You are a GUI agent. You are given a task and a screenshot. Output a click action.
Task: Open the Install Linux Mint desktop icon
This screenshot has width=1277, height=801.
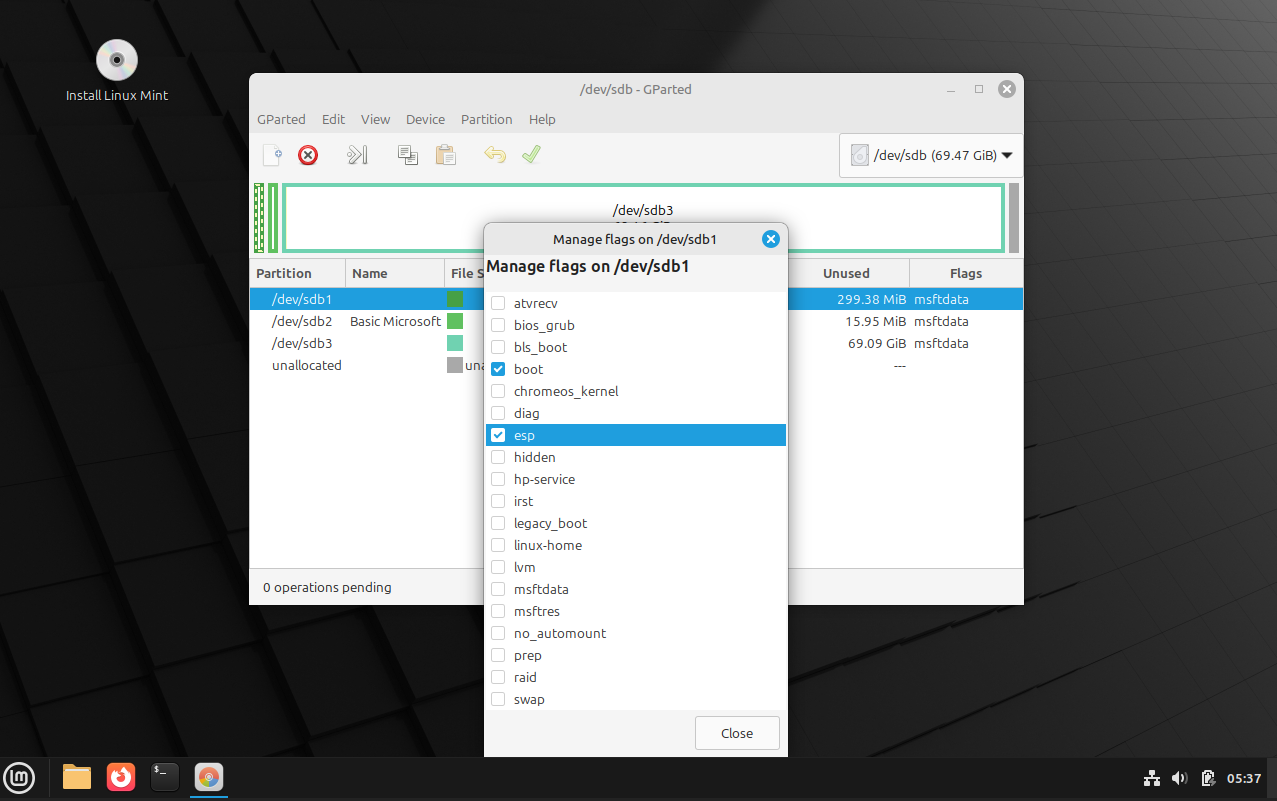(117, 71)
